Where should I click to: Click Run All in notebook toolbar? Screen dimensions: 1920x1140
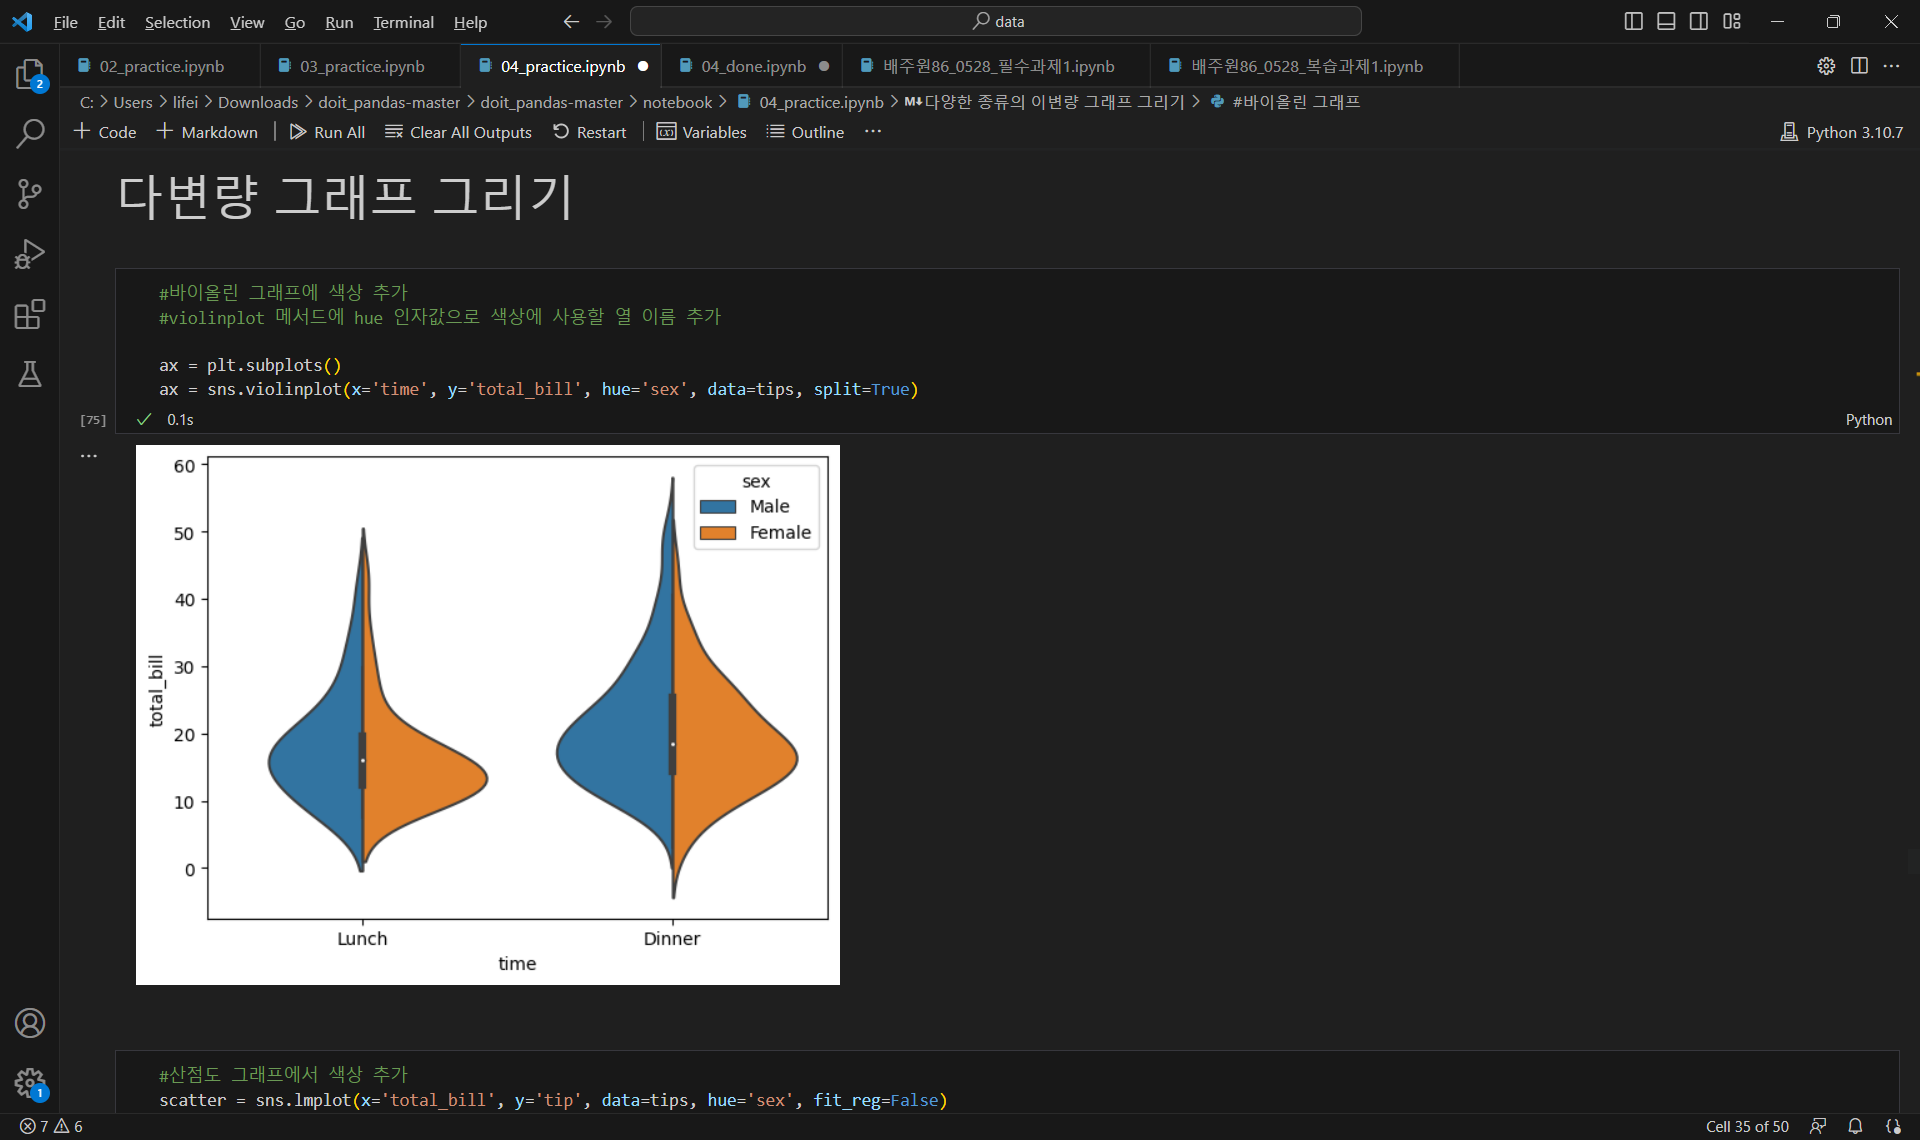coord(327,132)
